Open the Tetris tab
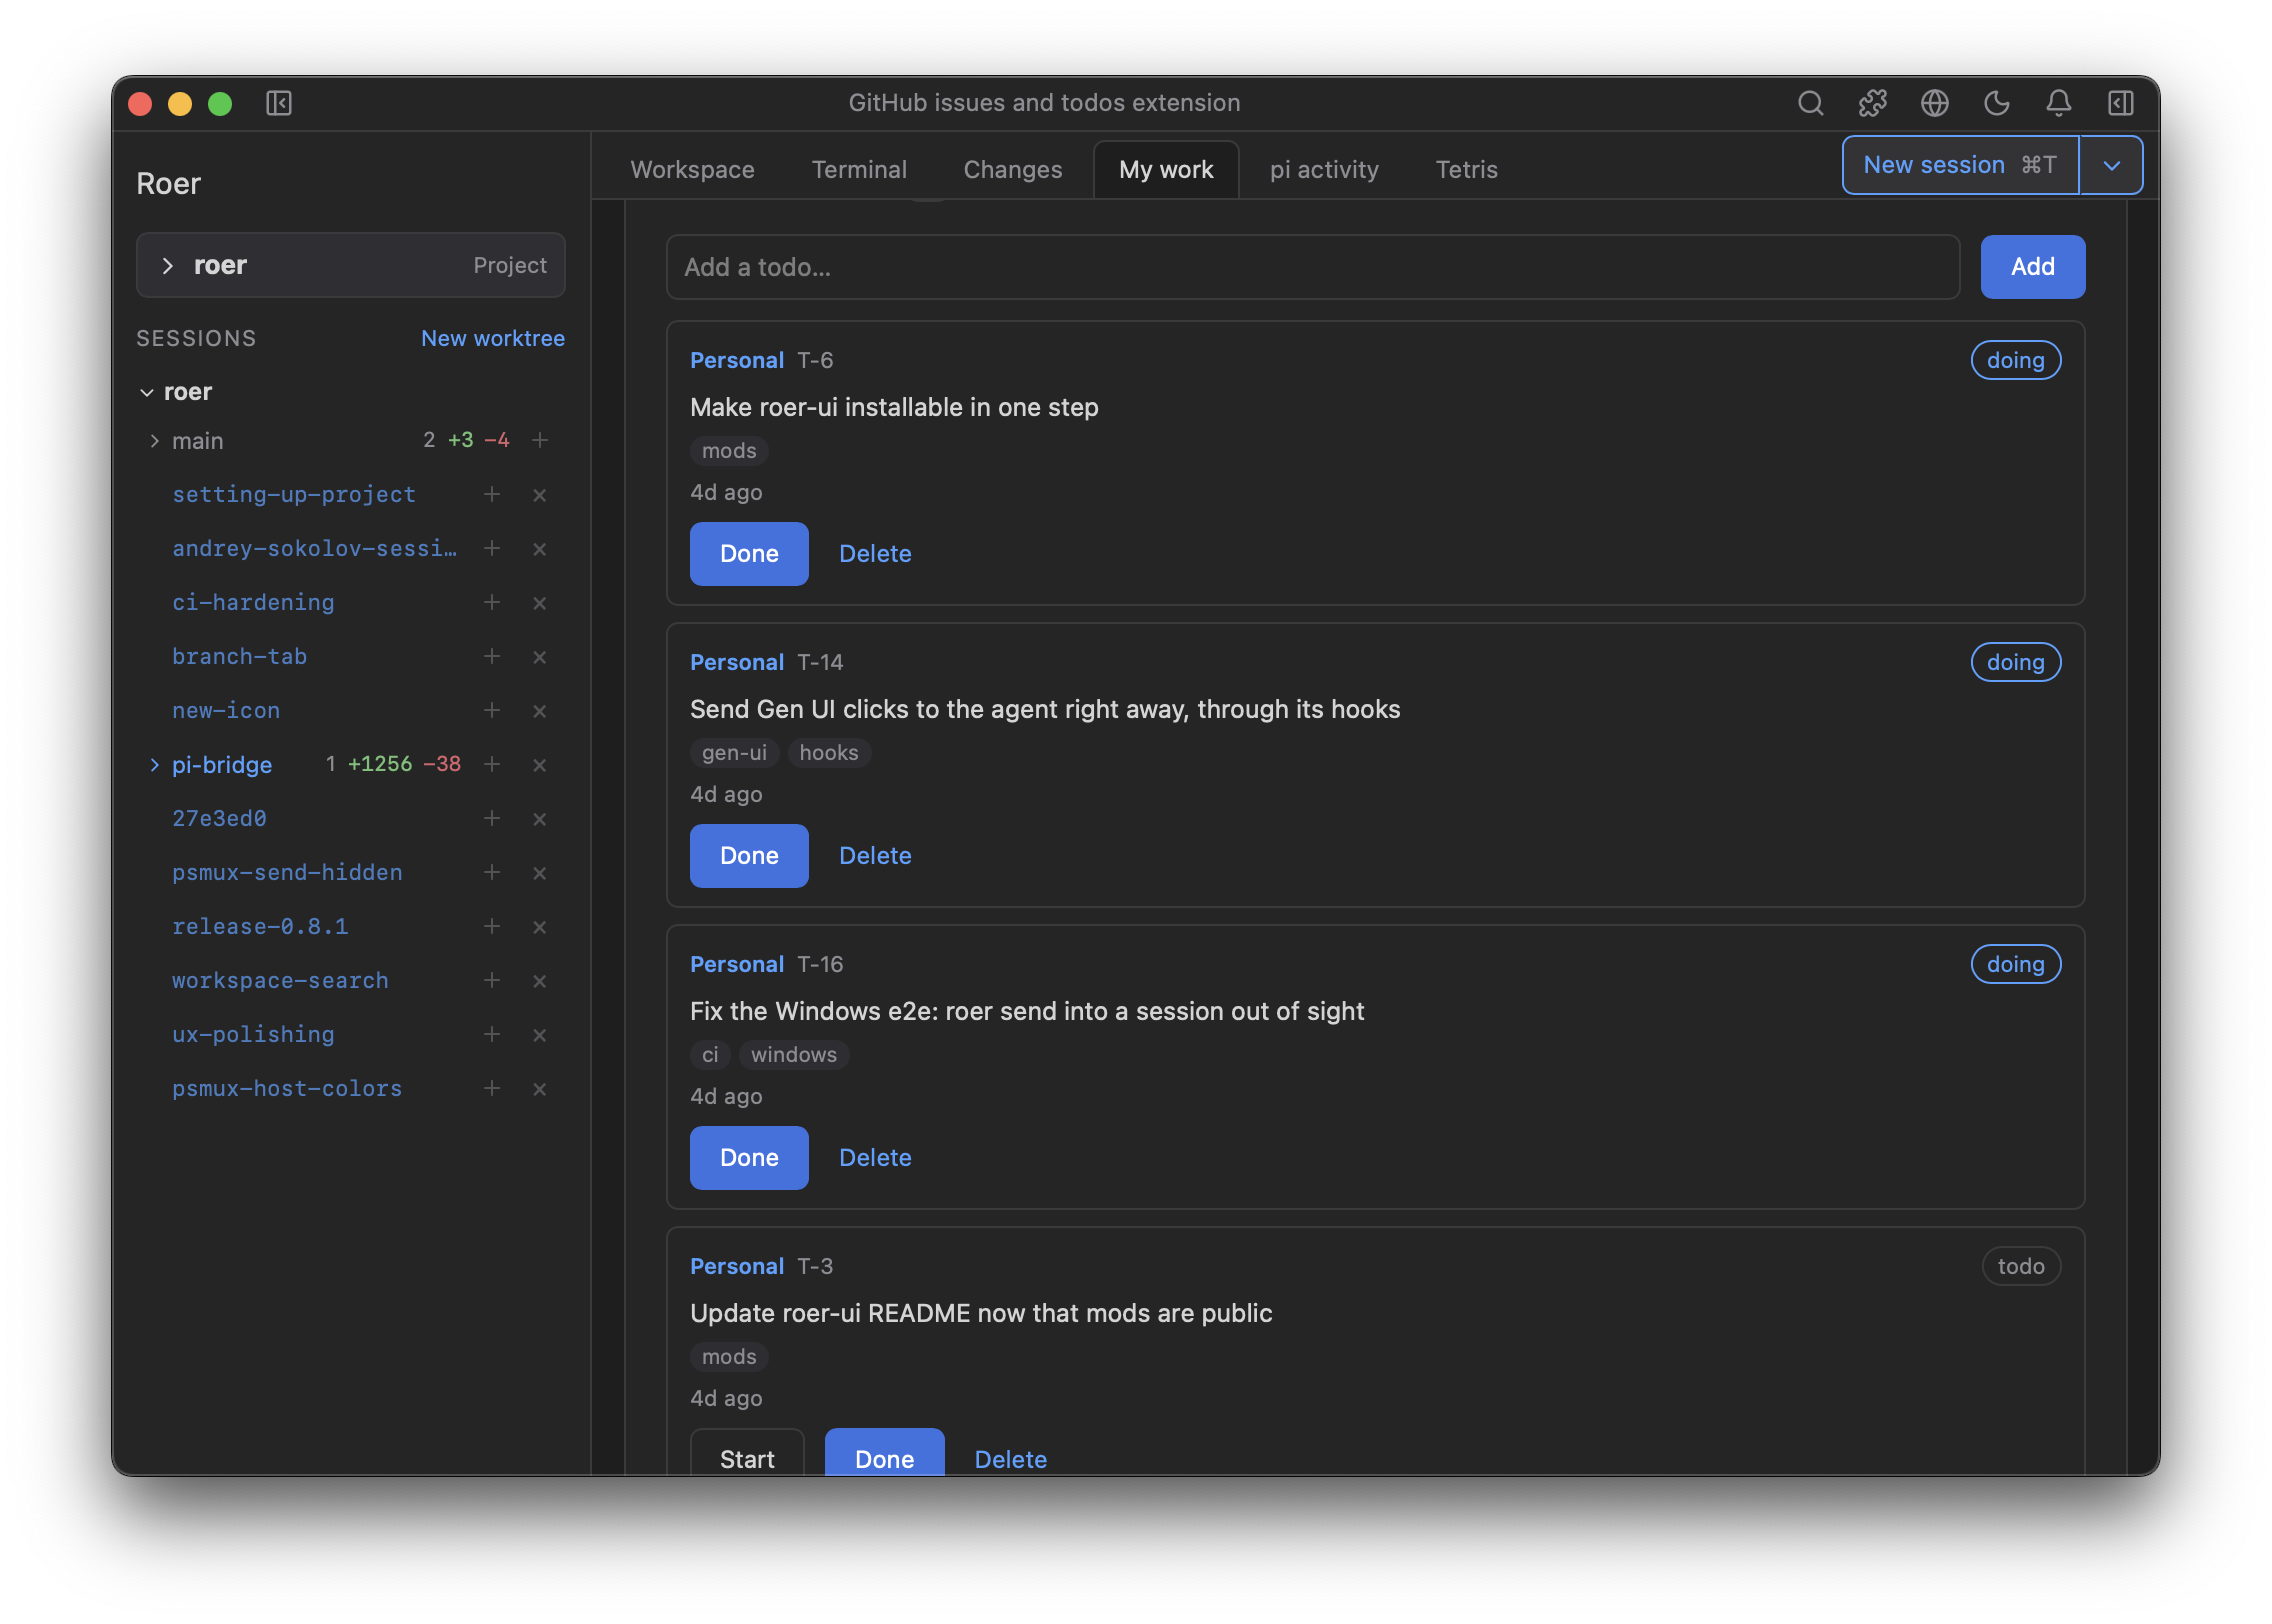This screenshot has height=1624, width=2272. coord(1466,170)
